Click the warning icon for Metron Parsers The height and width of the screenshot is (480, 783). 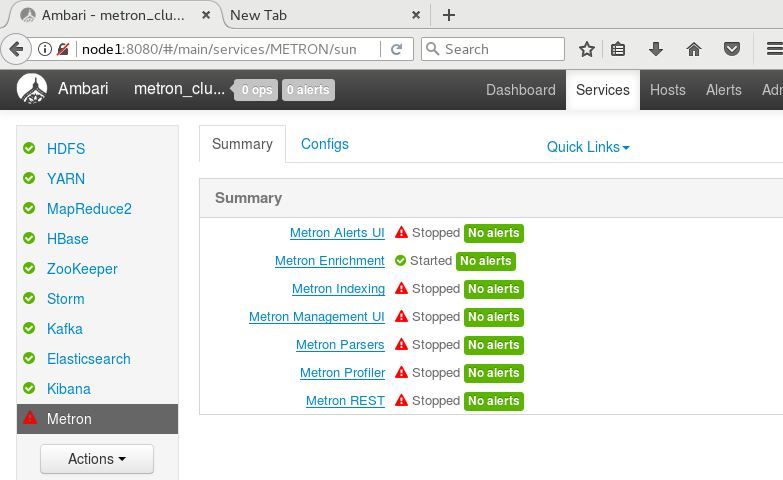click(401, 344)
